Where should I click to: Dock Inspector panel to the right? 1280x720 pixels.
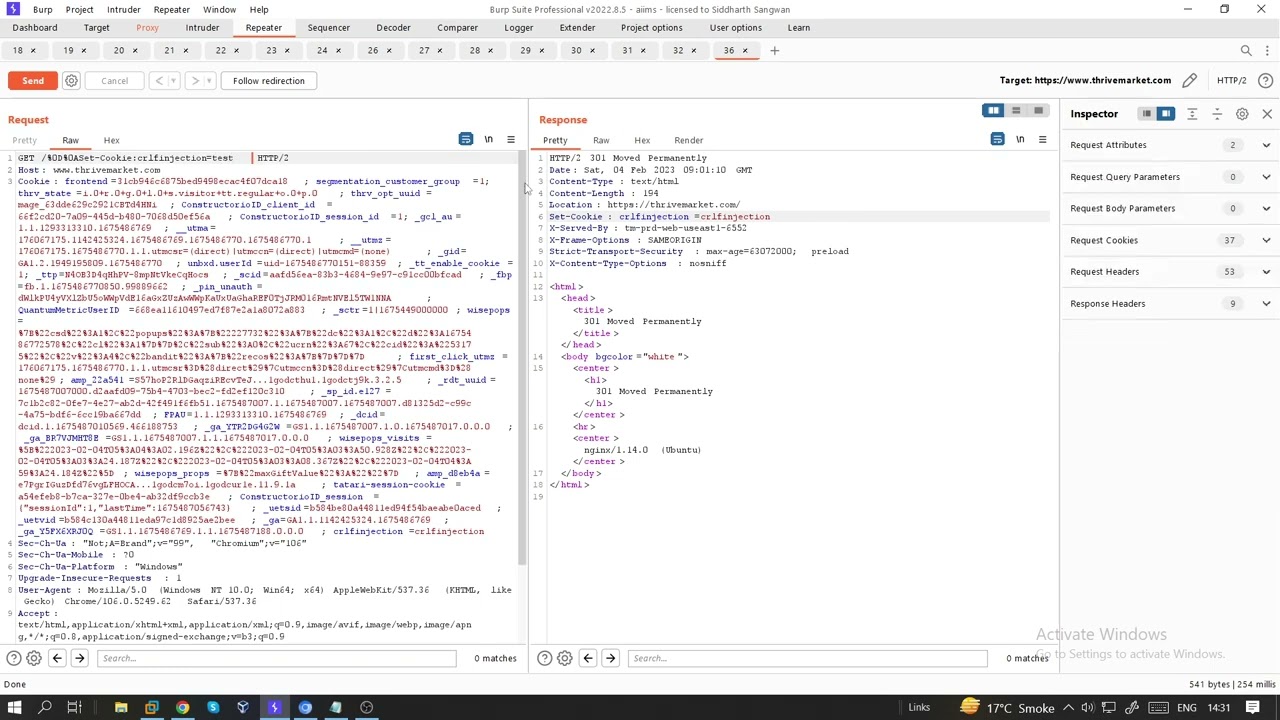(x=1166, y=114)
